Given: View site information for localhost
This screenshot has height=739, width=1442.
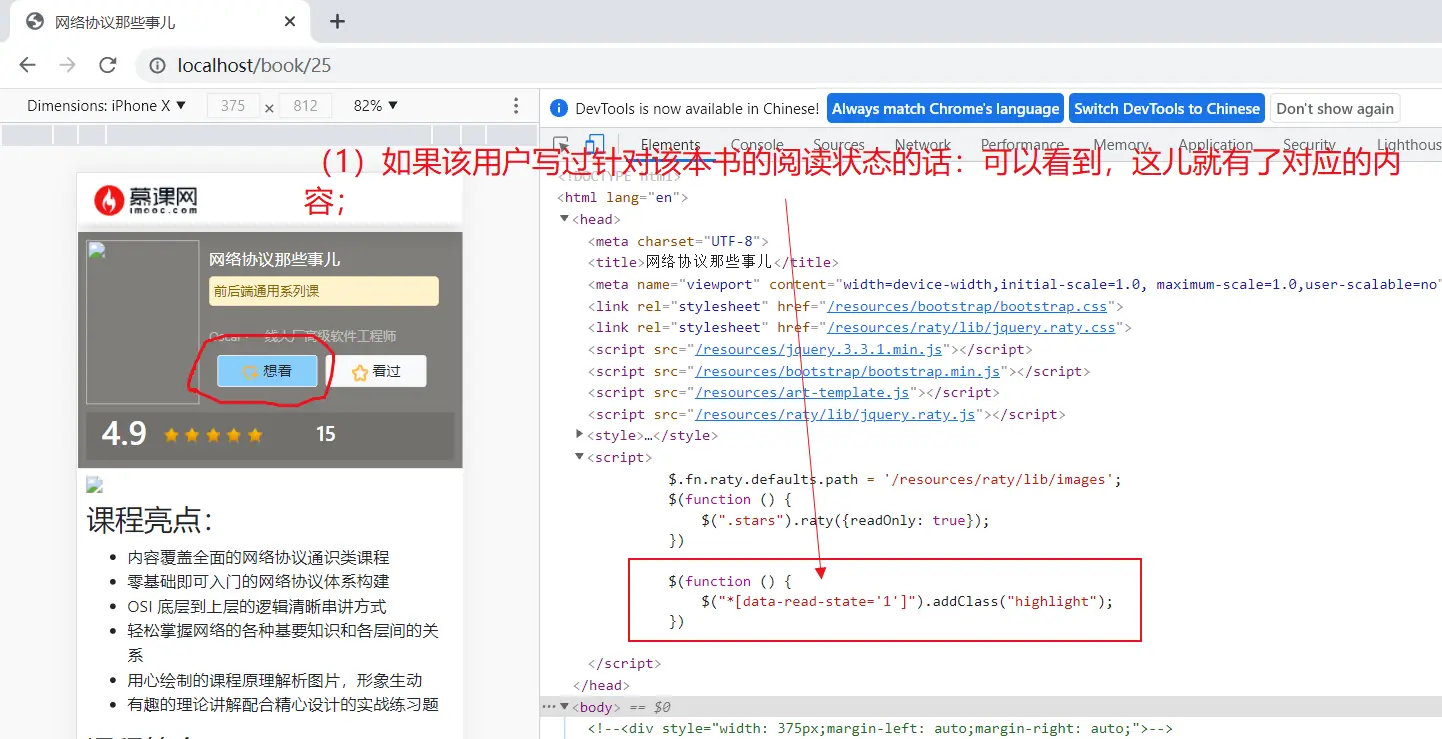Looking at the screenshot, I should tap(157, 66).
